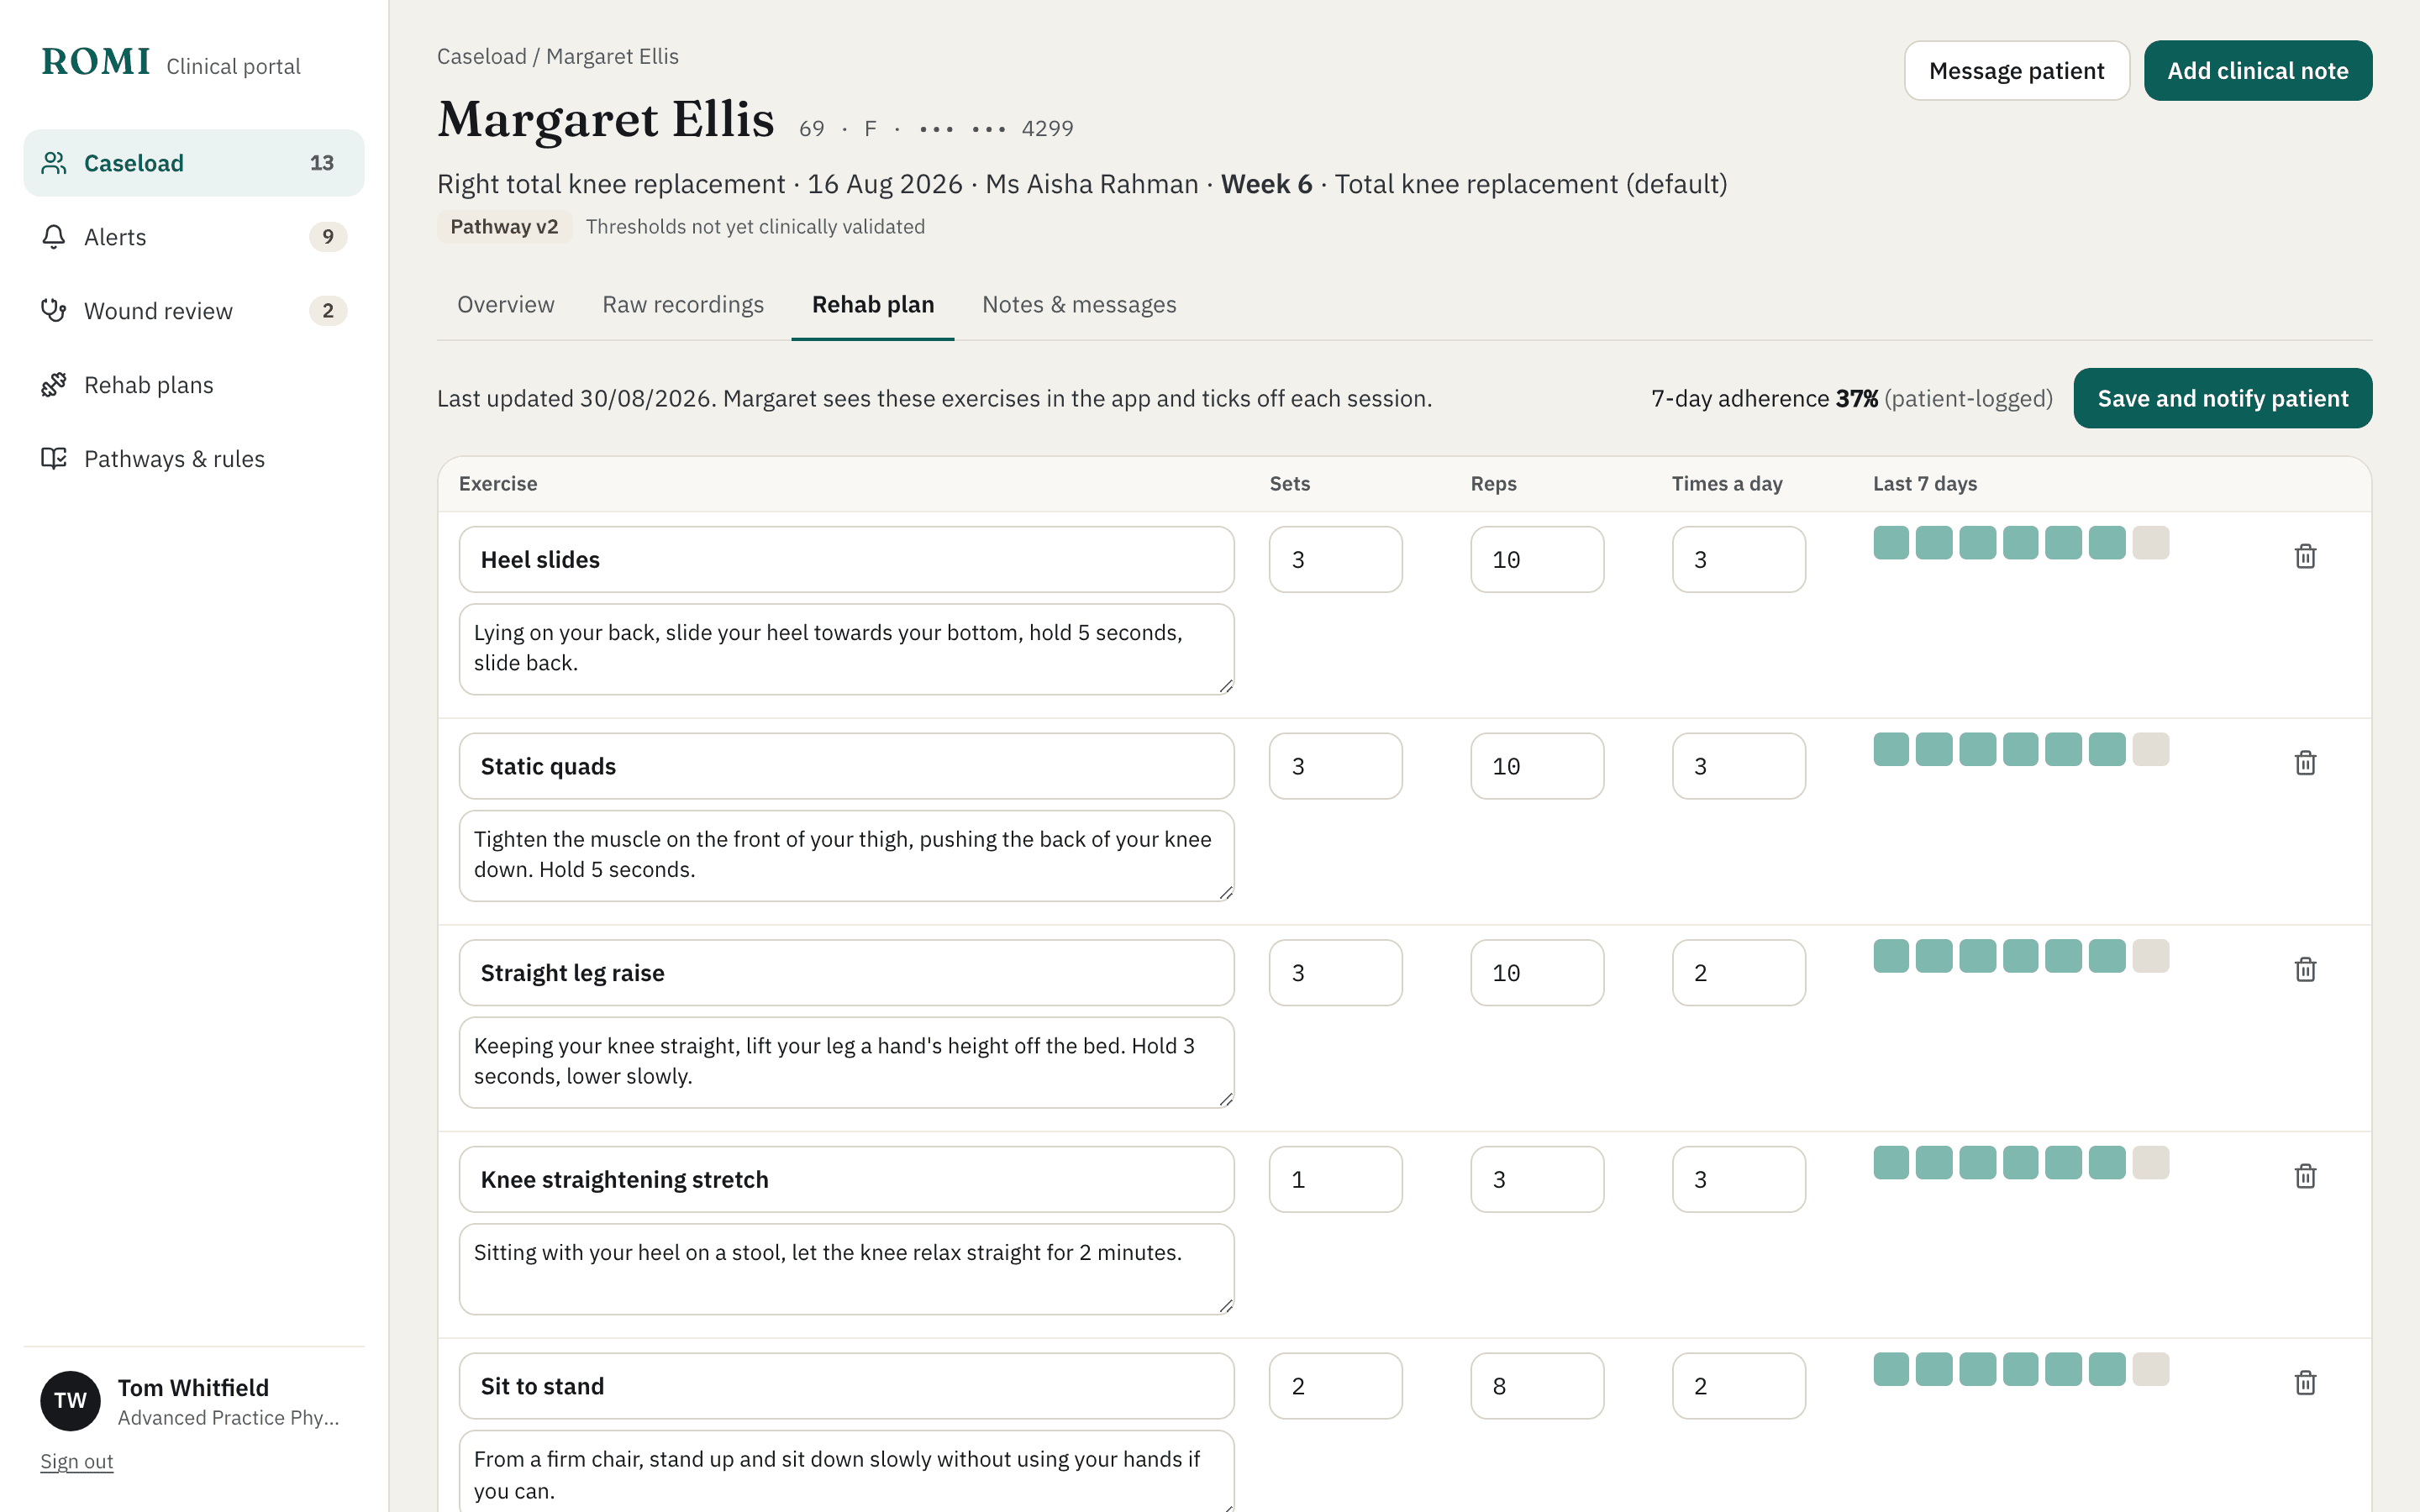
Task: Click the Caseload count 13
Action: click(321, 163)
